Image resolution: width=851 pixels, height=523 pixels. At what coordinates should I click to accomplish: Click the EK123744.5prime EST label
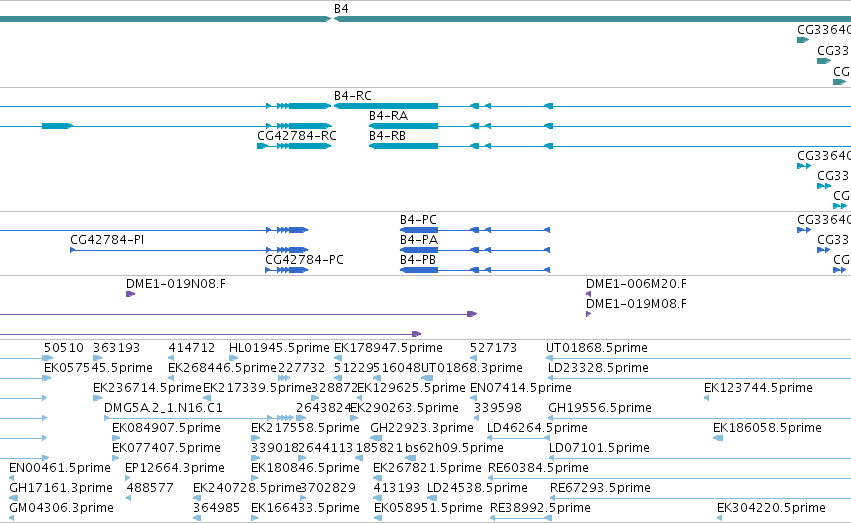coord(758,388)
